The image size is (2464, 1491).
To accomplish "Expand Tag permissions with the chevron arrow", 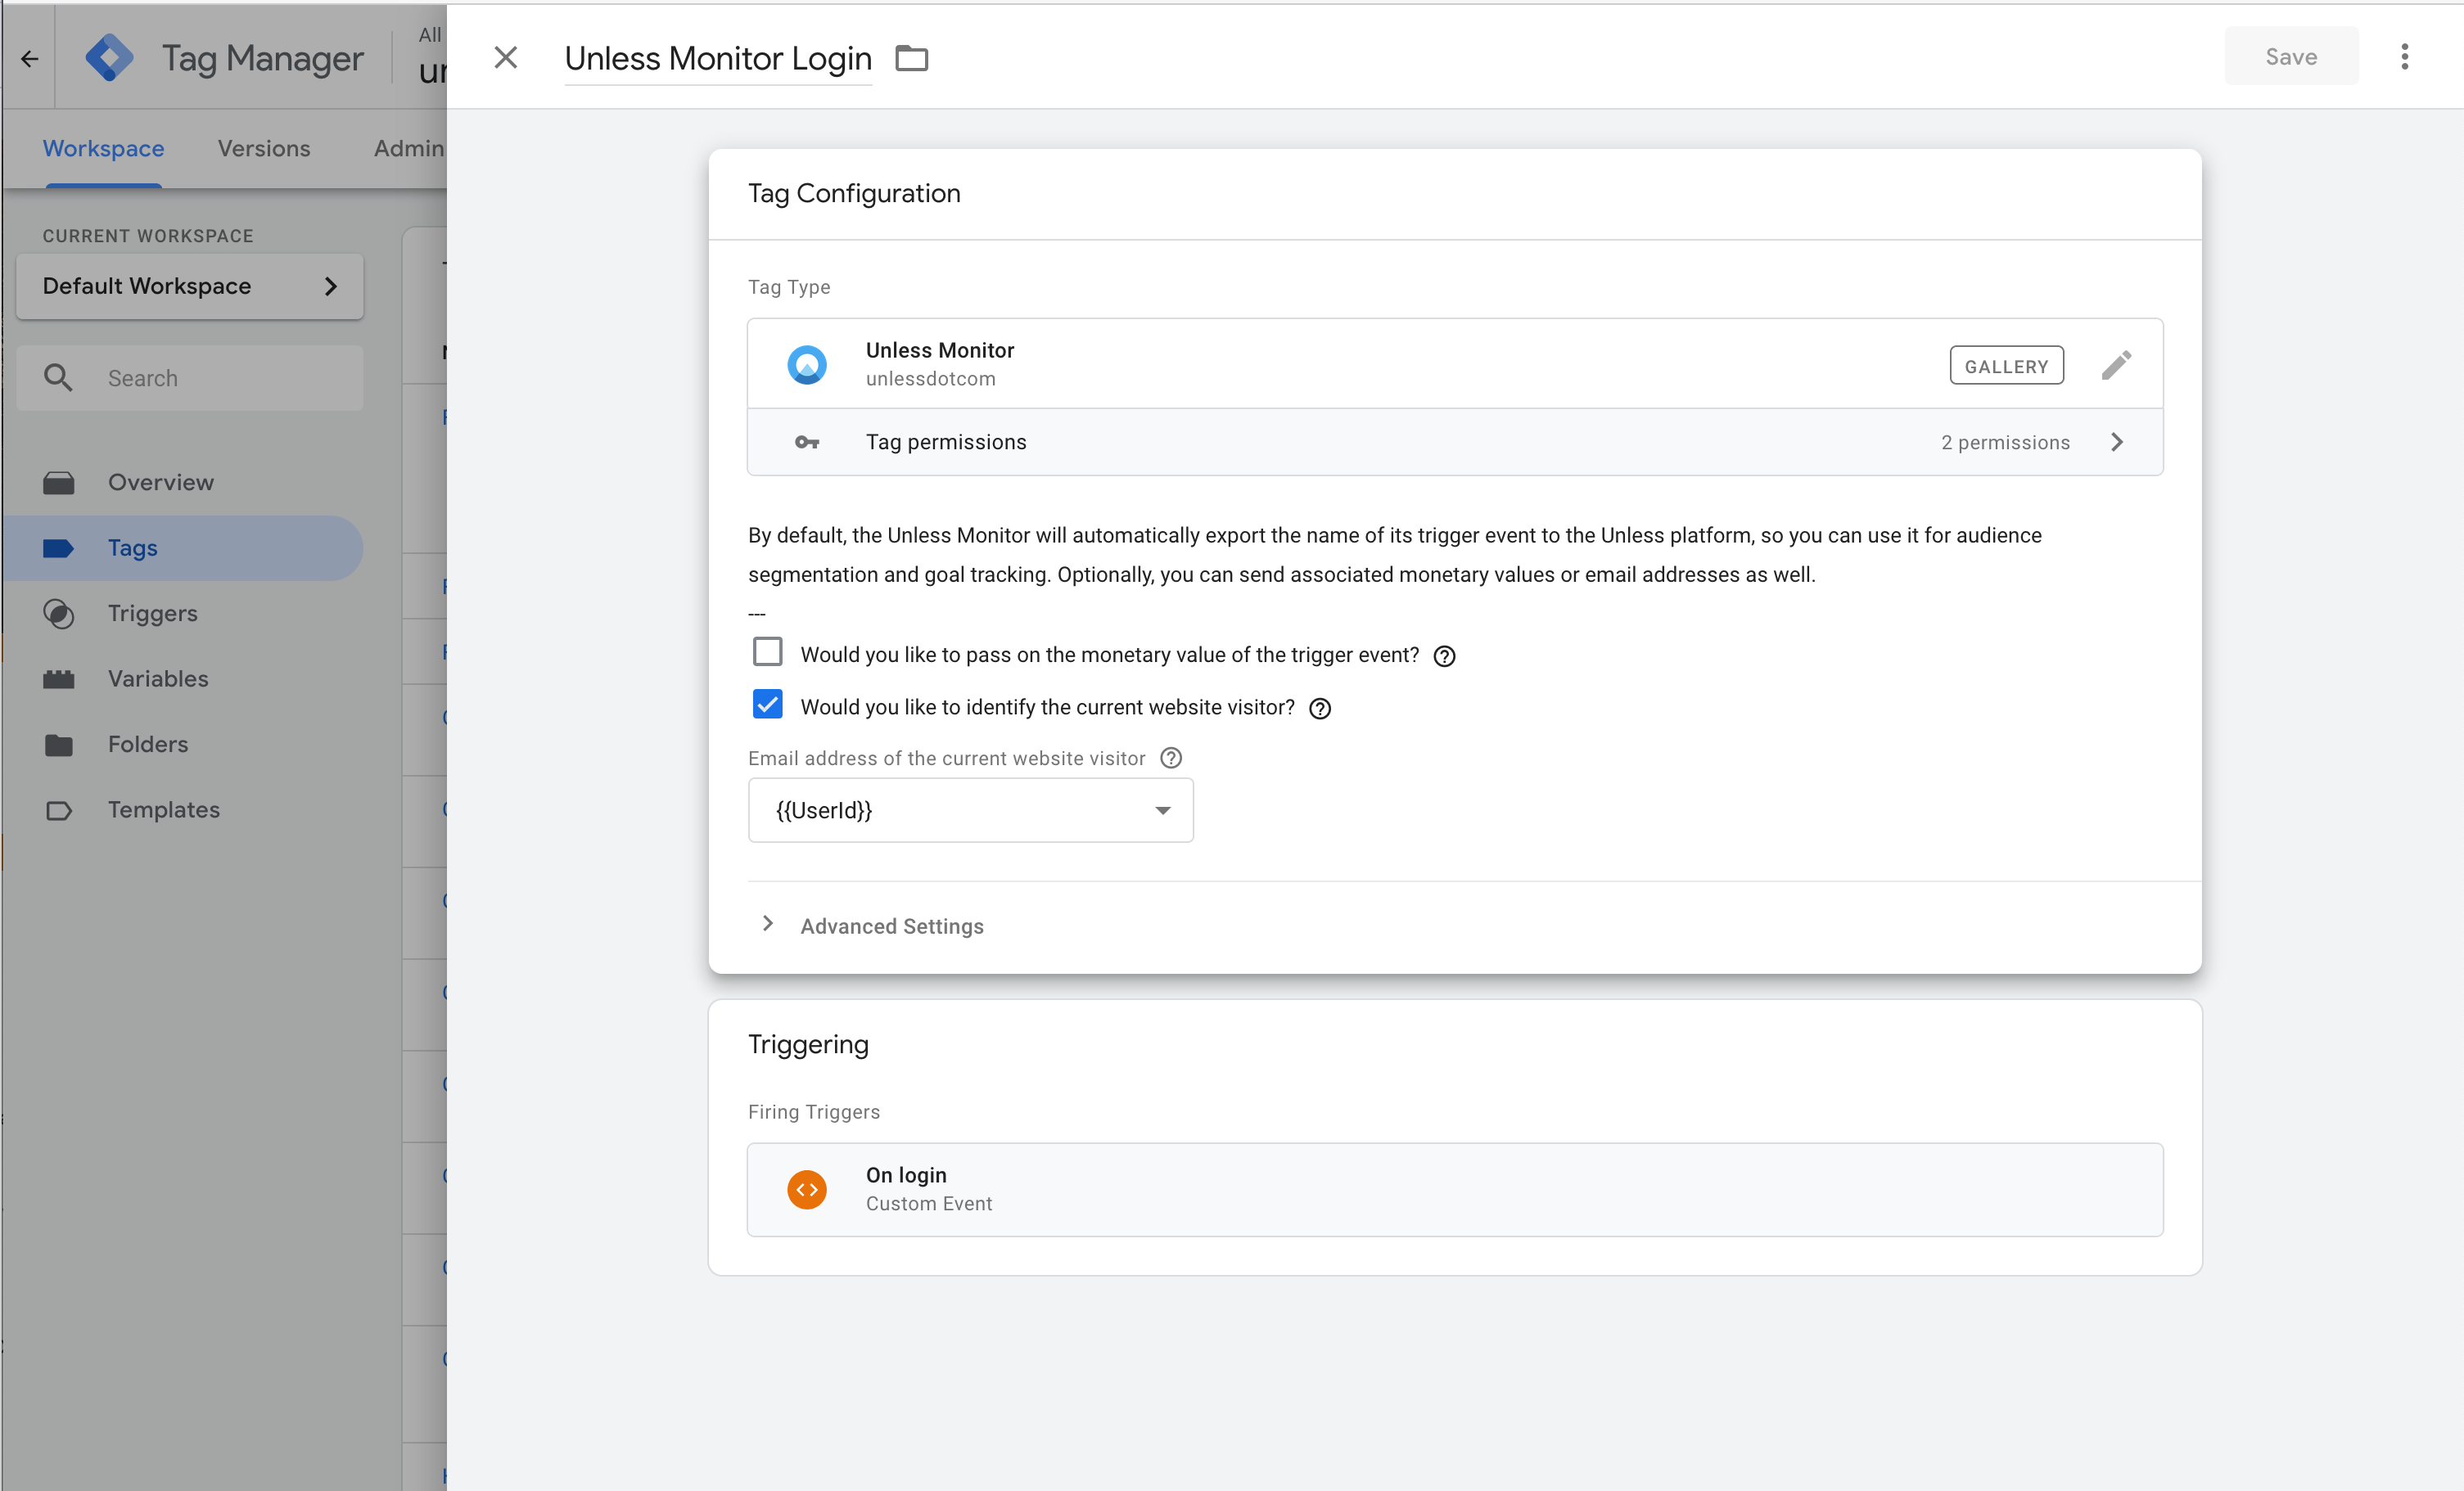I will (2116, 442).
